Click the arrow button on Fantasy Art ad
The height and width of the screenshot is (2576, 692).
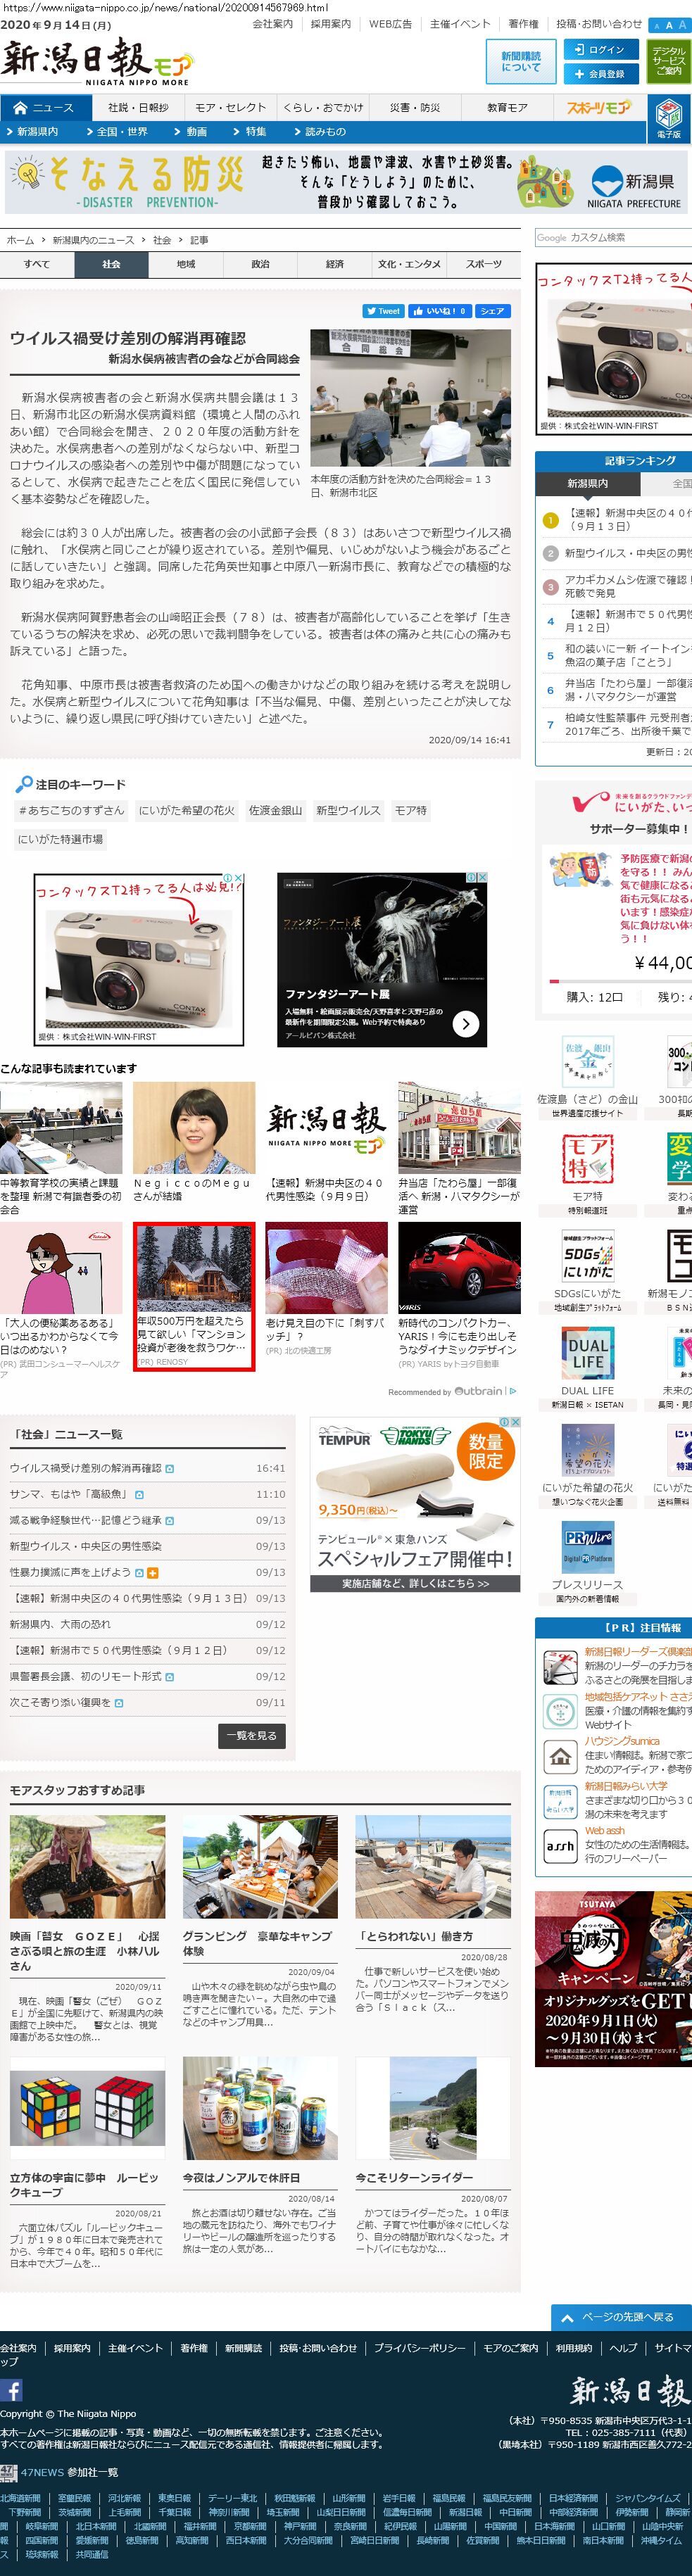(465, 1023)
